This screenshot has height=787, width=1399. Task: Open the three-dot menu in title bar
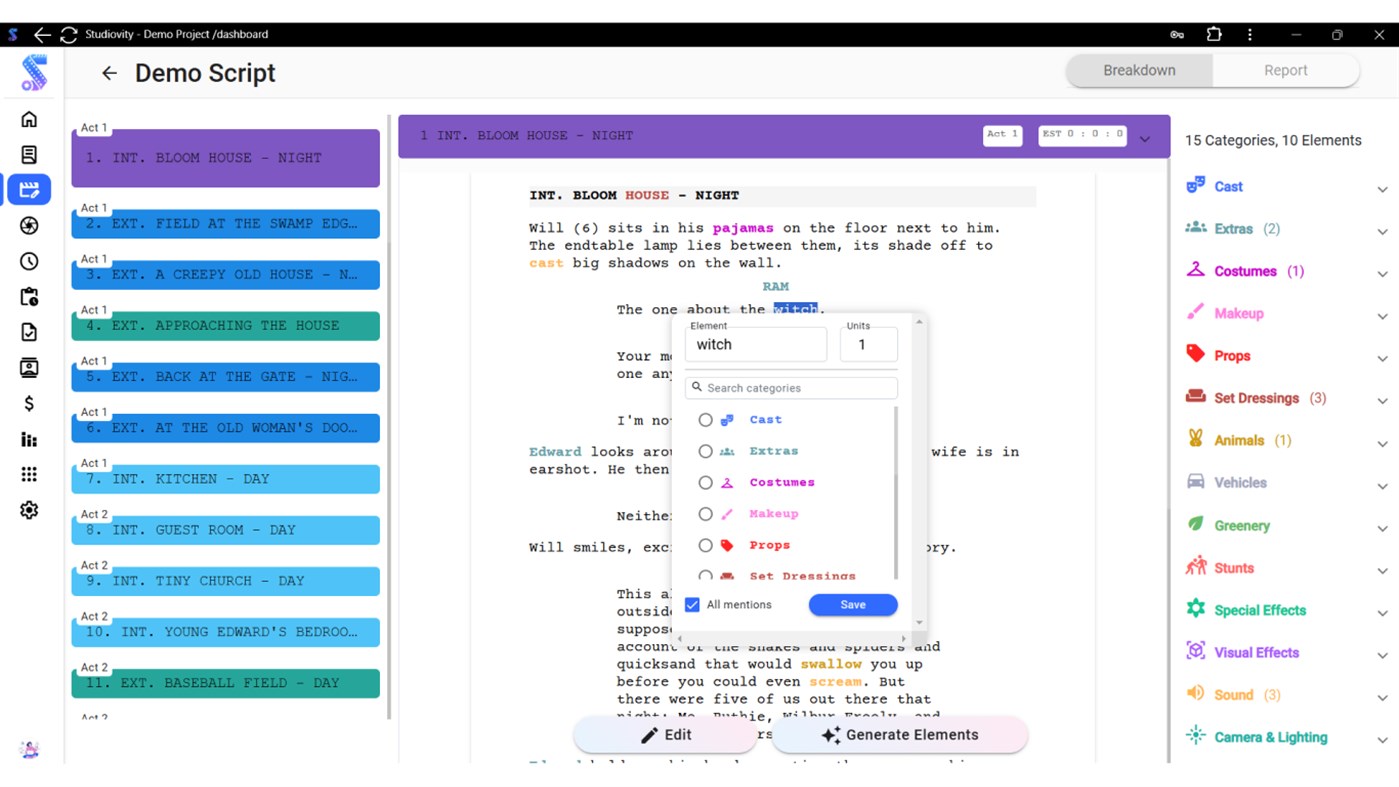[1250, 34]
